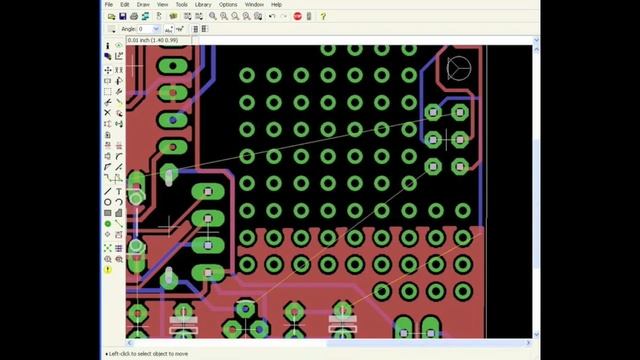This screenshot has width=640, height=360.
Task: Select the Ripup tool
Action: click(119, 178)
